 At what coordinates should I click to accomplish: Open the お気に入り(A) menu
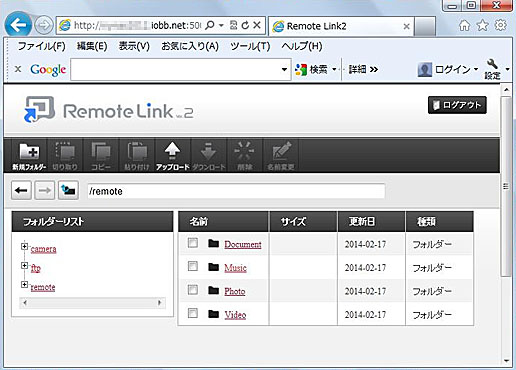pyautogui.click(x=190, y=46)
